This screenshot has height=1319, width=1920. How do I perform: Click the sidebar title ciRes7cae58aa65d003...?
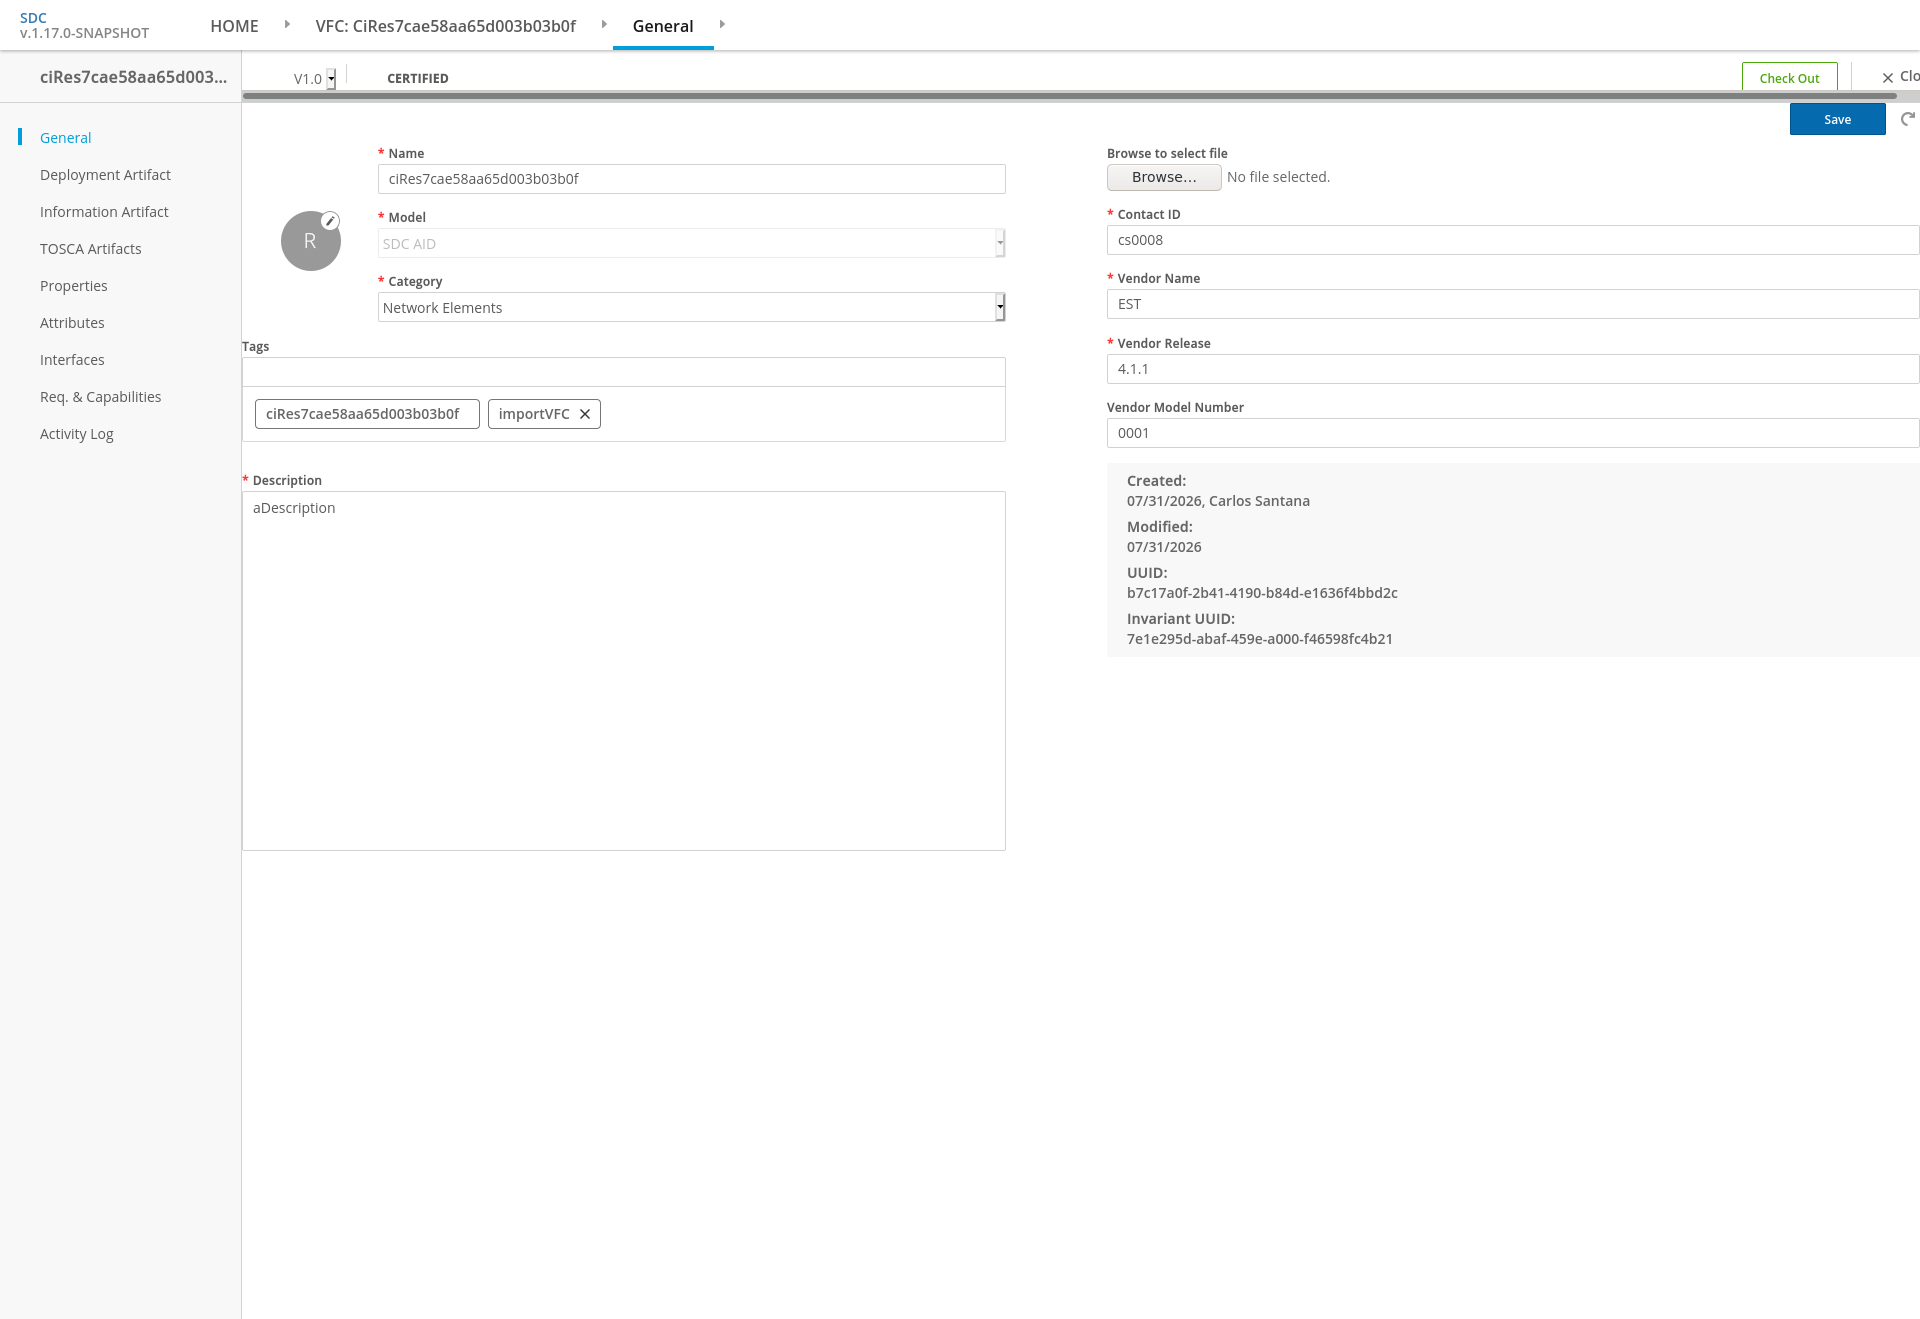pos(133,77)
